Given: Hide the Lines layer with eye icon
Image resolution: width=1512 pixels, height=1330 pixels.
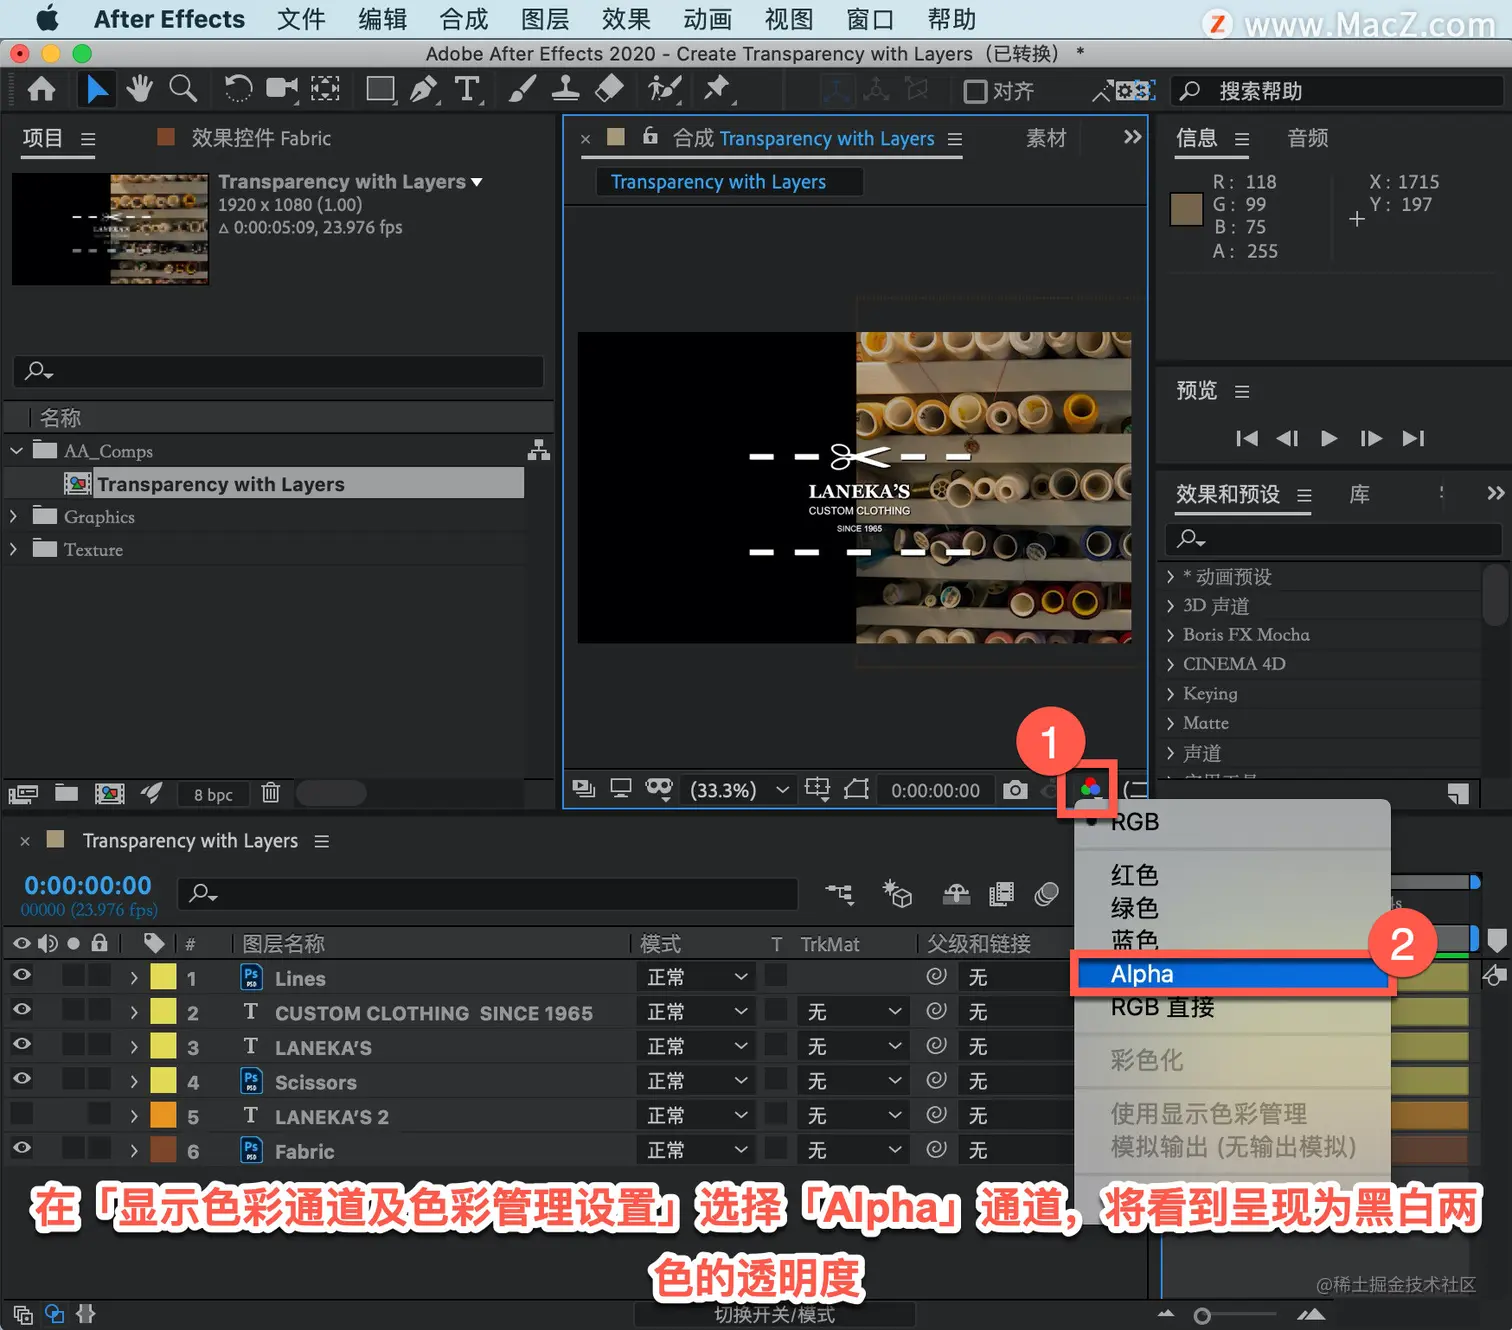Looking at the screenshot, I should [21, 976].
